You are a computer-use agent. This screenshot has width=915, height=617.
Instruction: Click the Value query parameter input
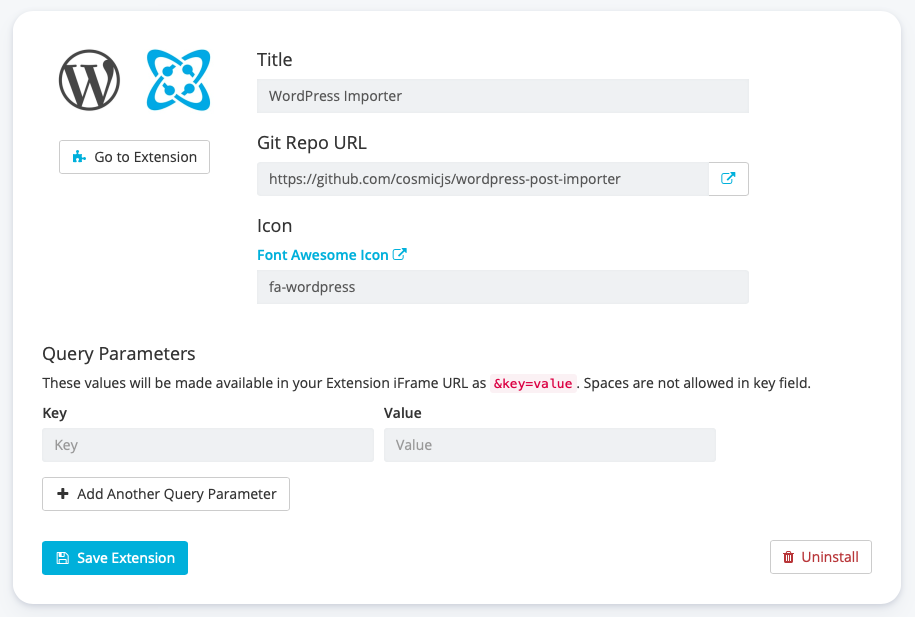click(549, 445)
